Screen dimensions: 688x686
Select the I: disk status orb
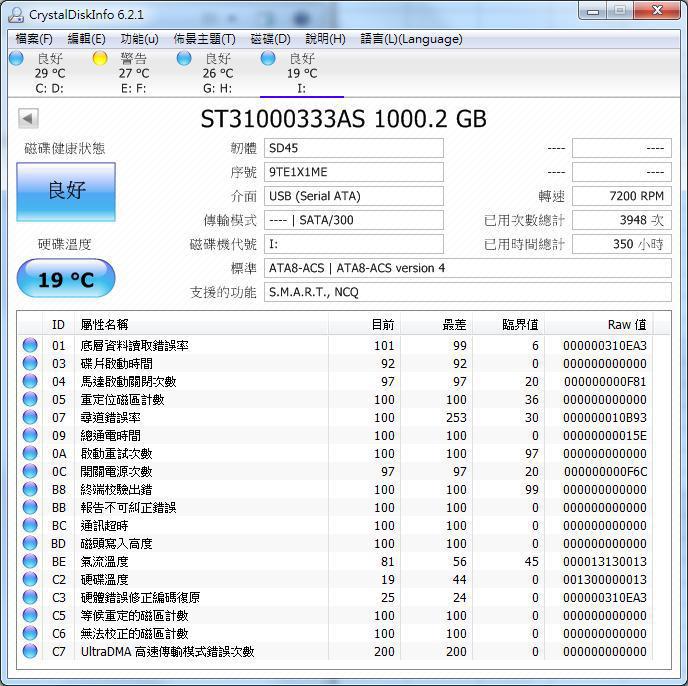[268, 58]
